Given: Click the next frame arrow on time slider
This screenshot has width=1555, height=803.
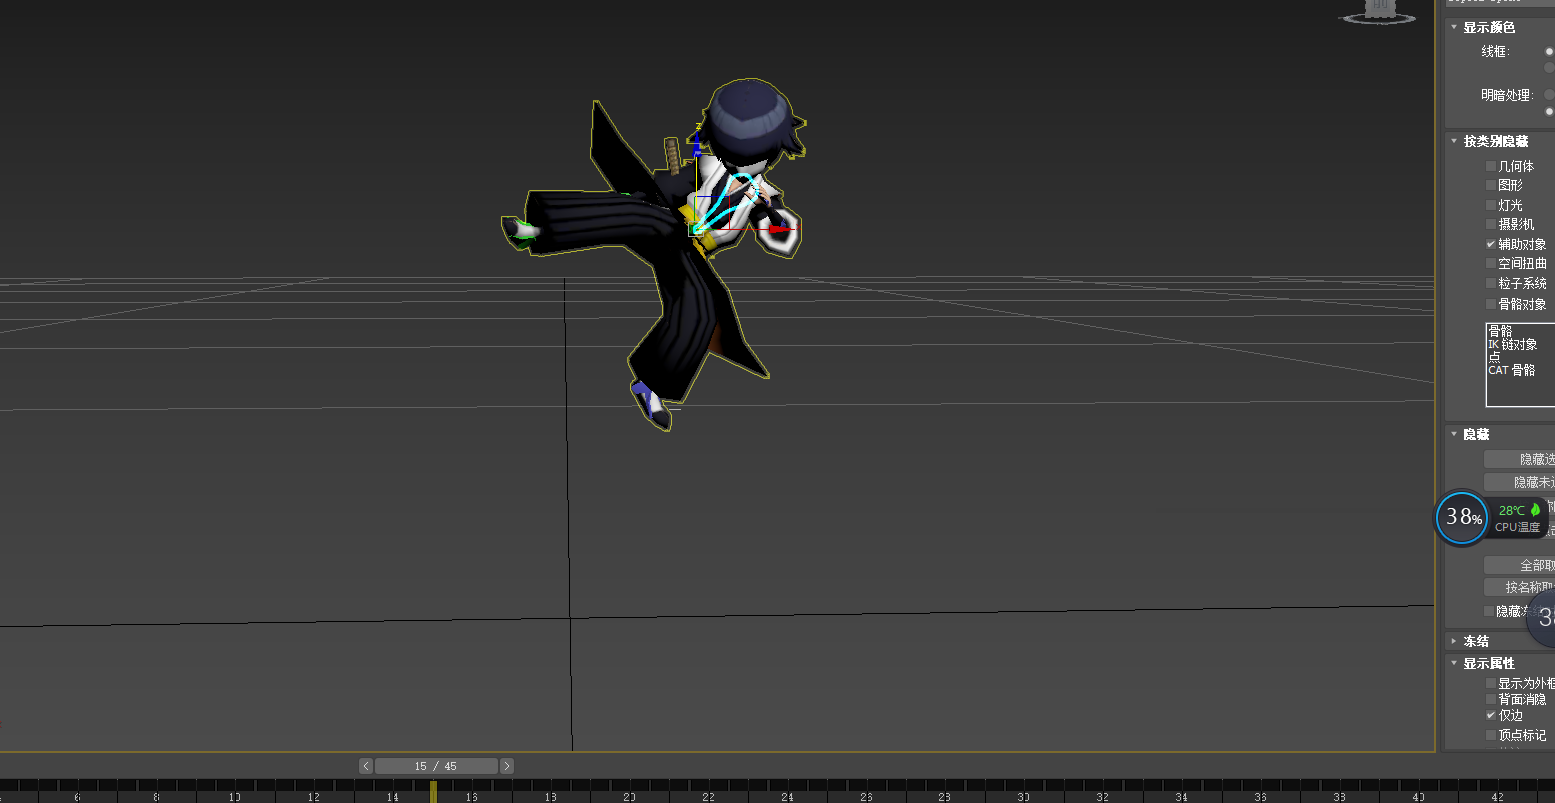Looking at the screenshot, I should pos(507,766).
